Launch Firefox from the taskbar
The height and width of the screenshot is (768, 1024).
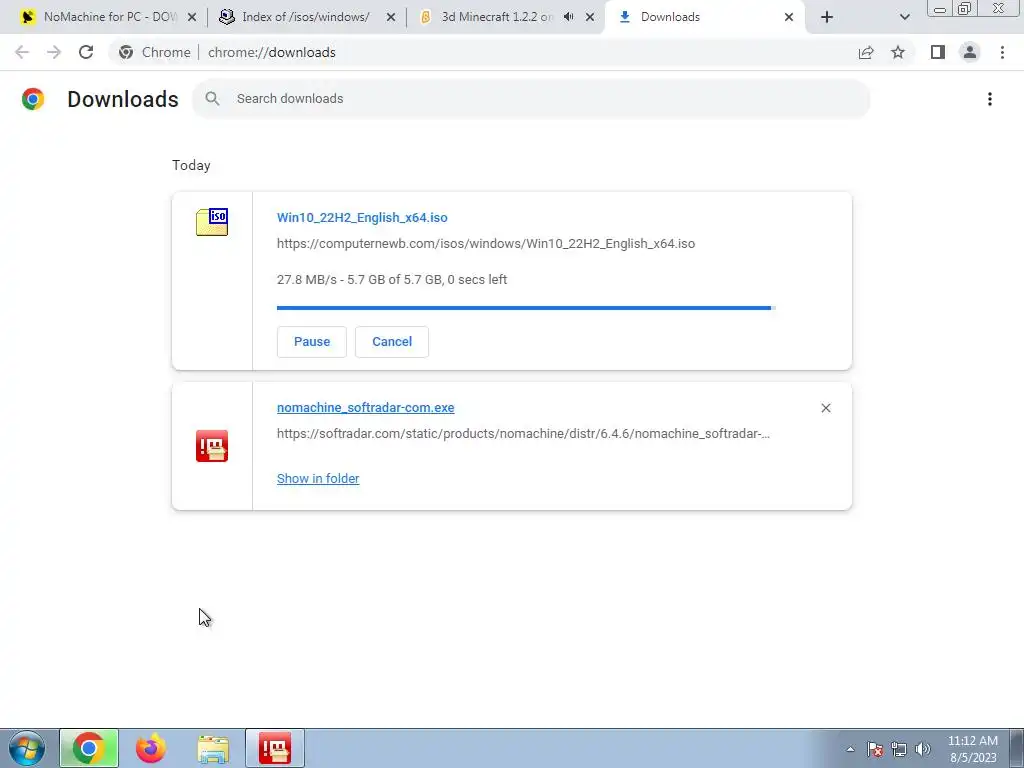pyautogui.click(x=151, y=748)
